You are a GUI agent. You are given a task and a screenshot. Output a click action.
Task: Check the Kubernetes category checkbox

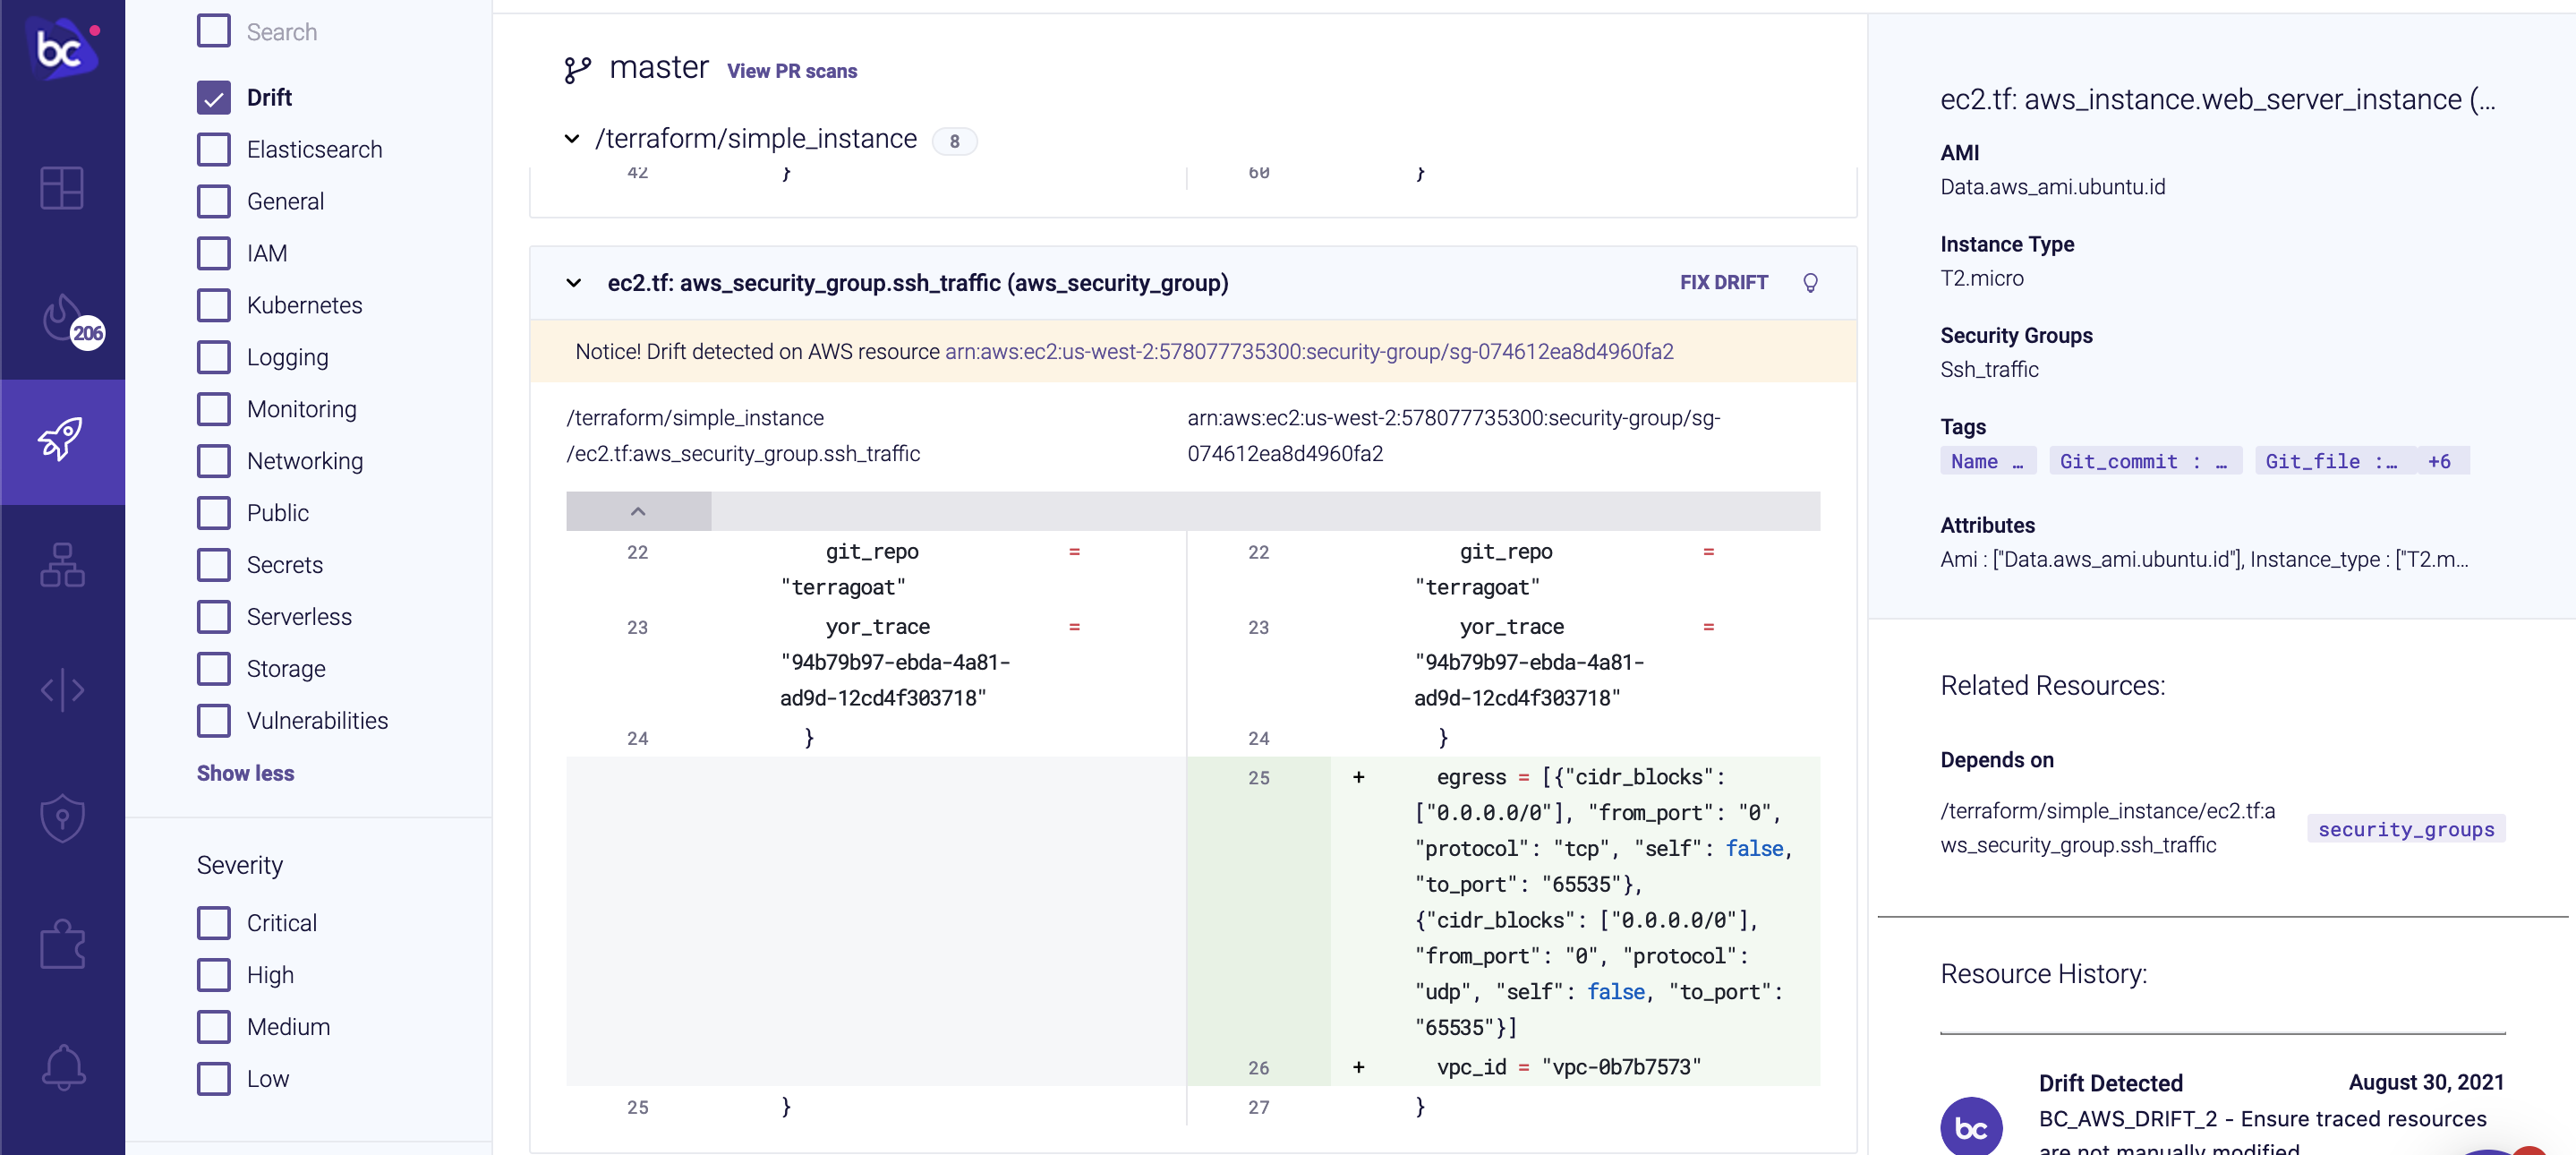pyautogui.click(x=213, y=306)
